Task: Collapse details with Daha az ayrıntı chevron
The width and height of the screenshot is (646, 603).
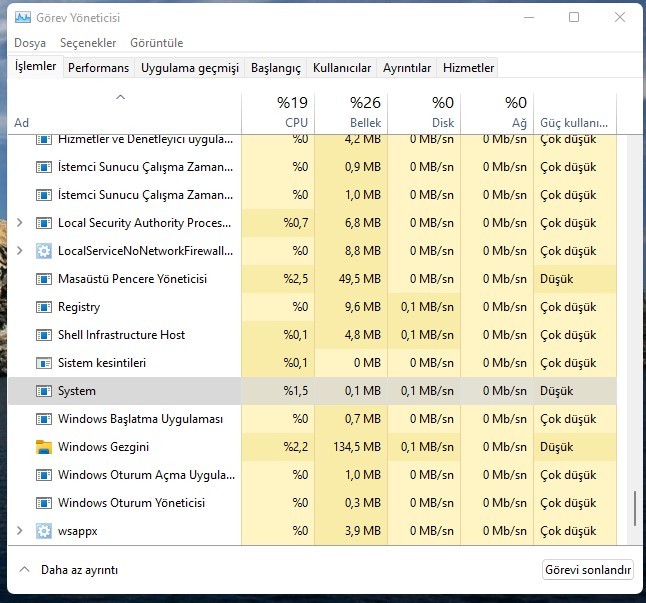Action: click(25, 570)
